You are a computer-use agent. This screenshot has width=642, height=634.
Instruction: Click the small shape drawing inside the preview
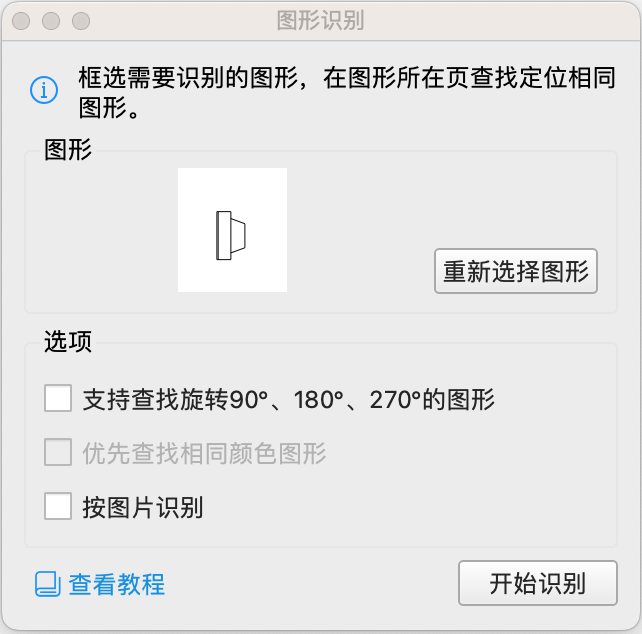[x=231, y=236]
